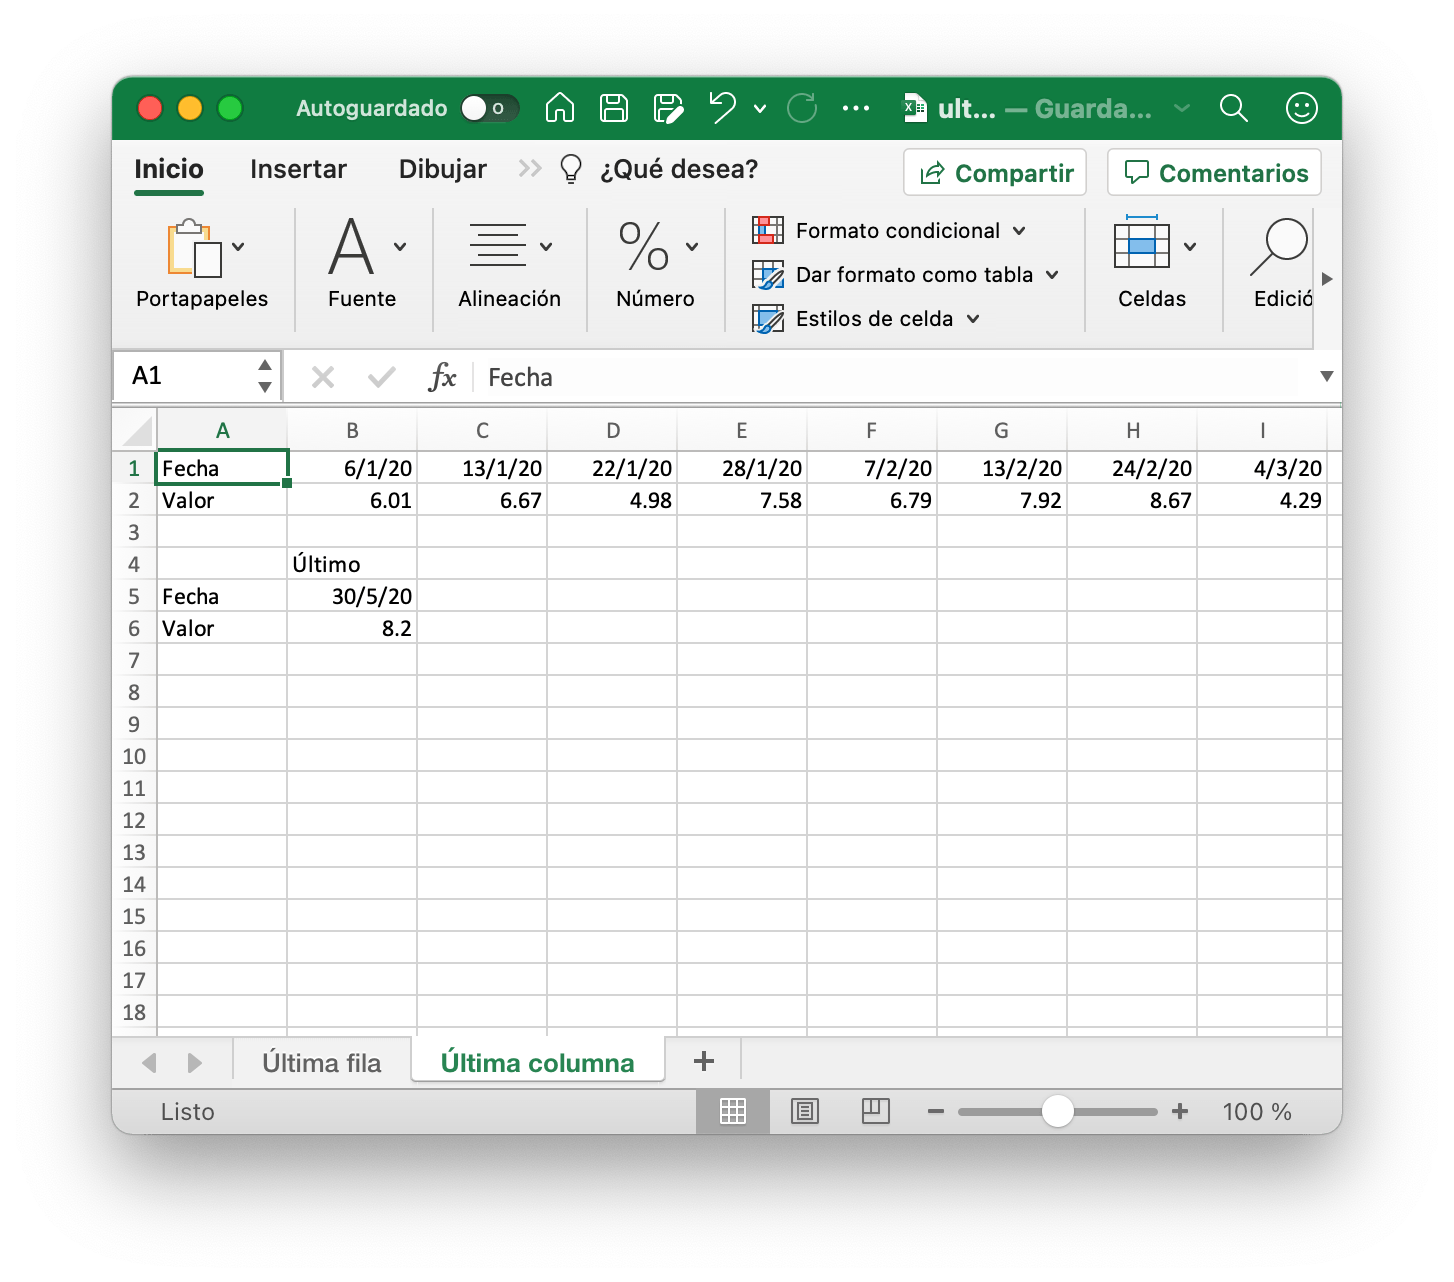Select cell containing 8.2
1454x1282 pixels.
pos(352,628)
